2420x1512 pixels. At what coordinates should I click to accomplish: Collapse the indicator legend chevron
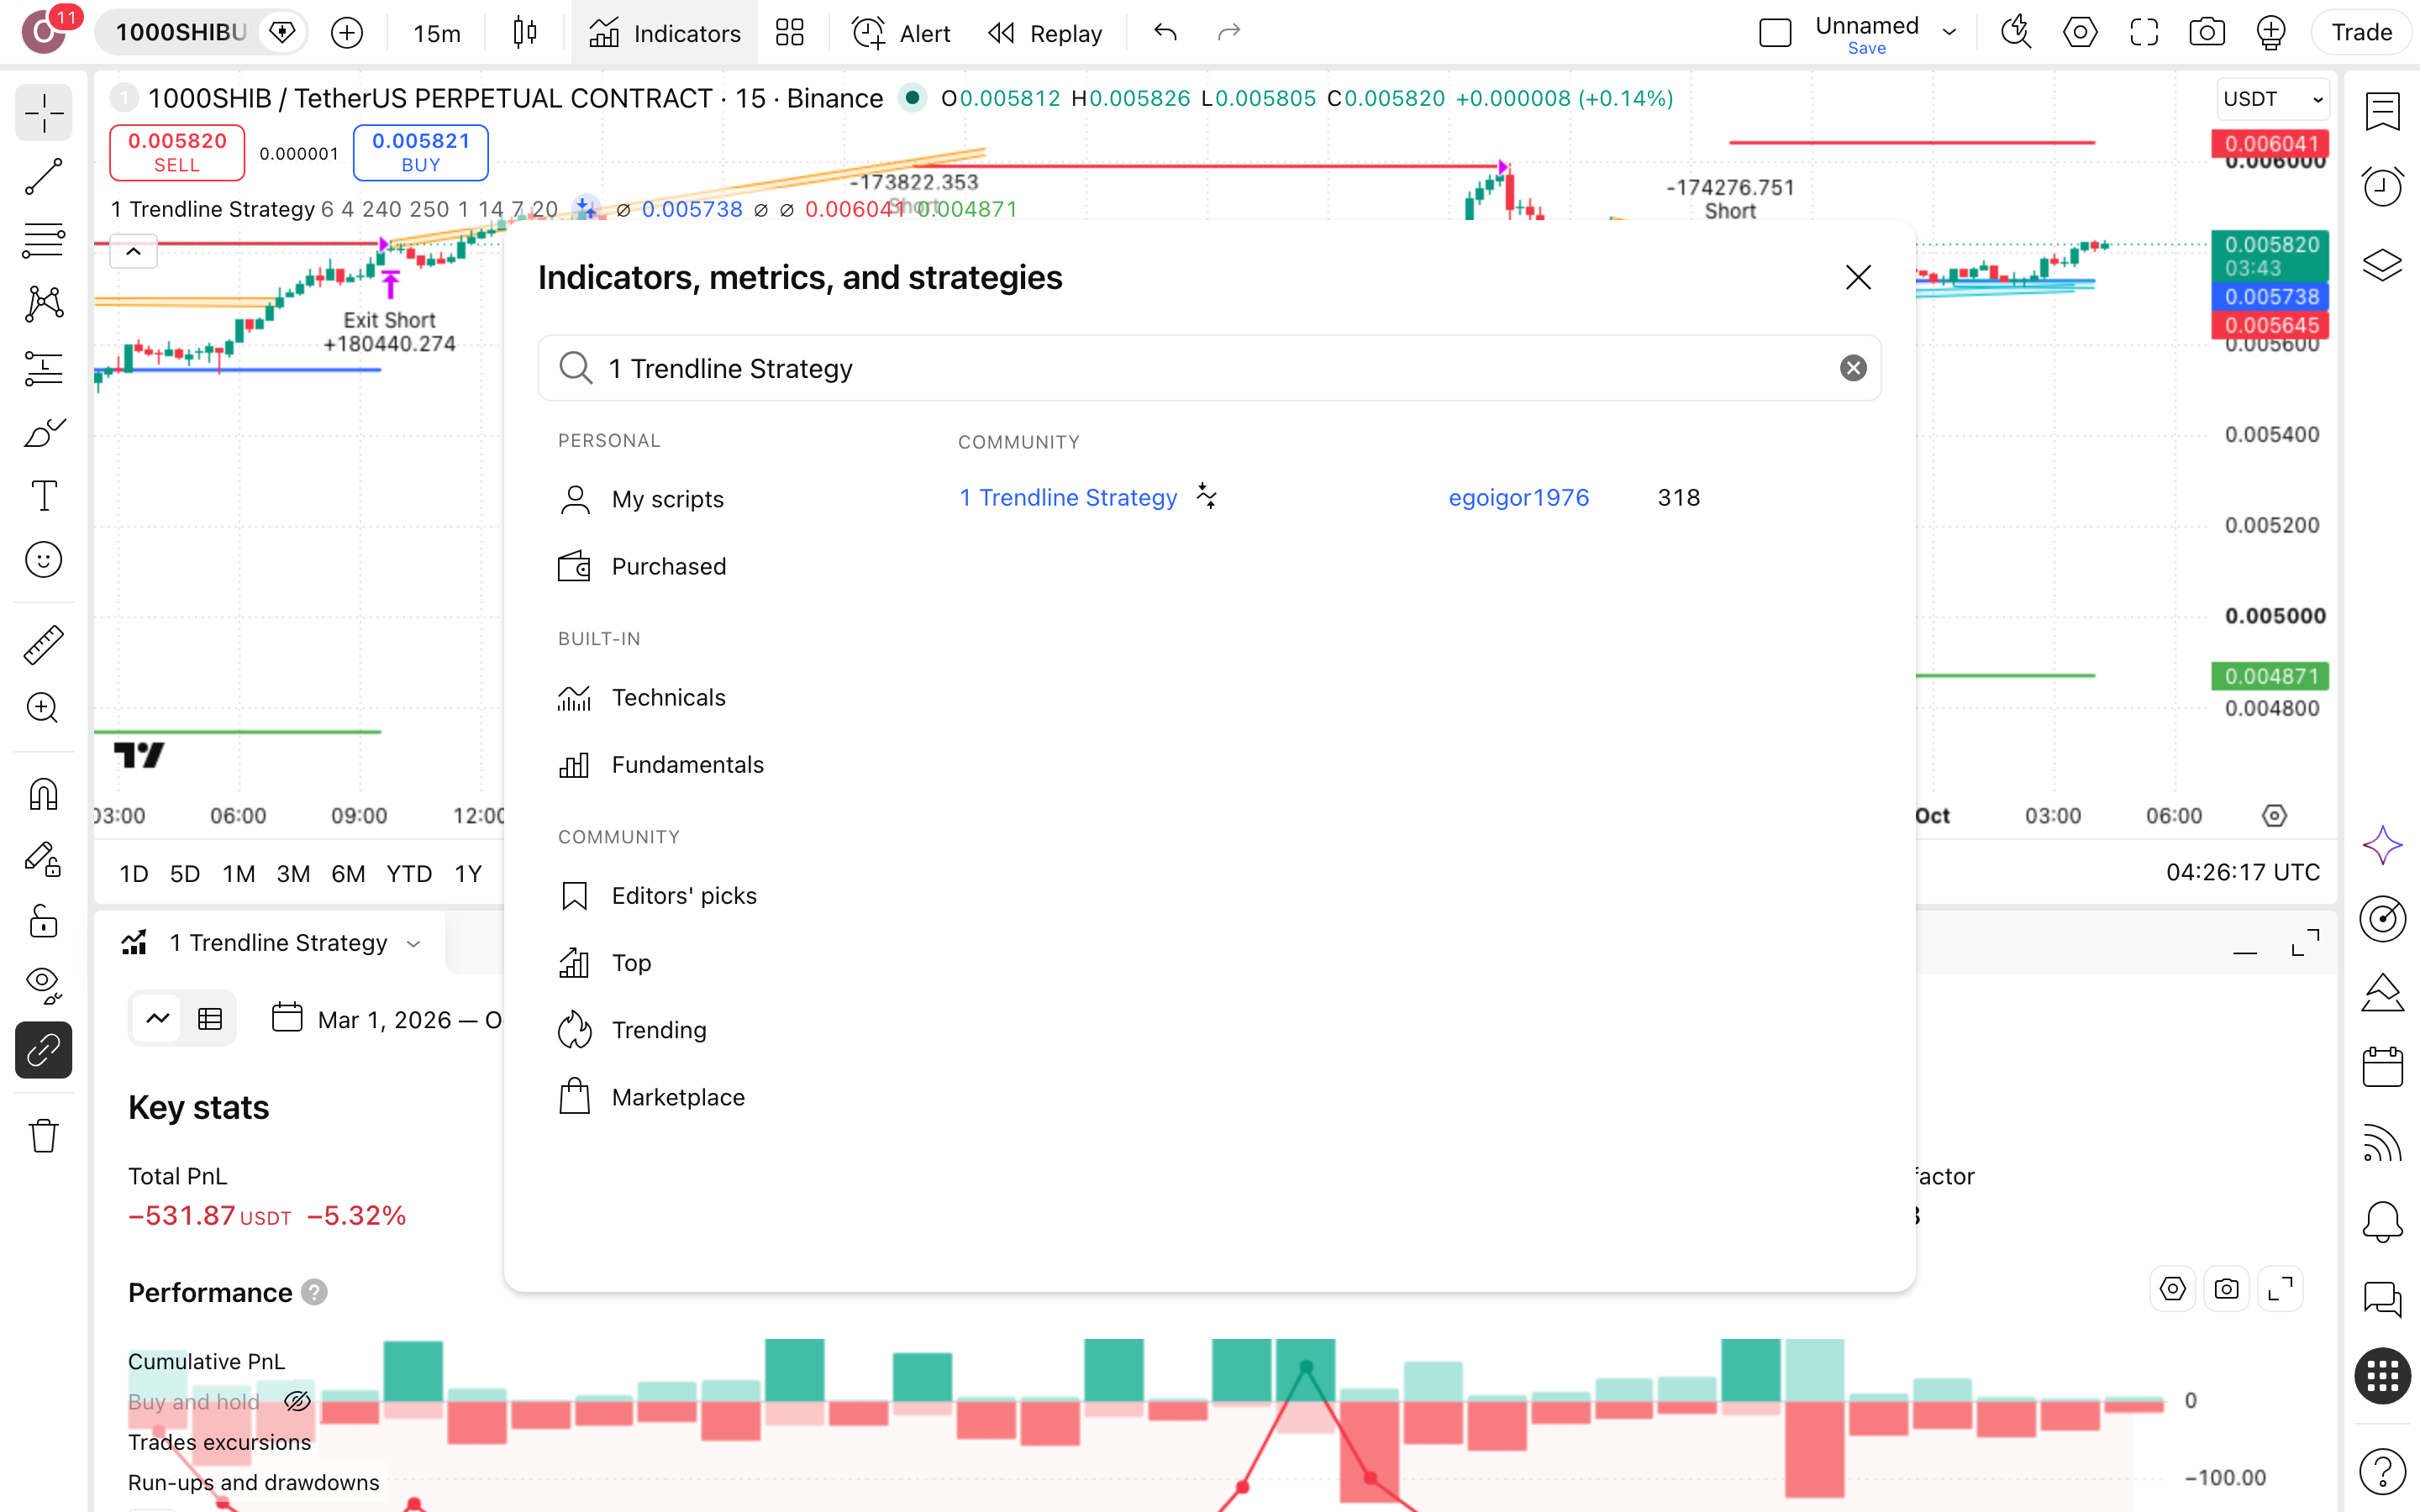pos(133,252)
